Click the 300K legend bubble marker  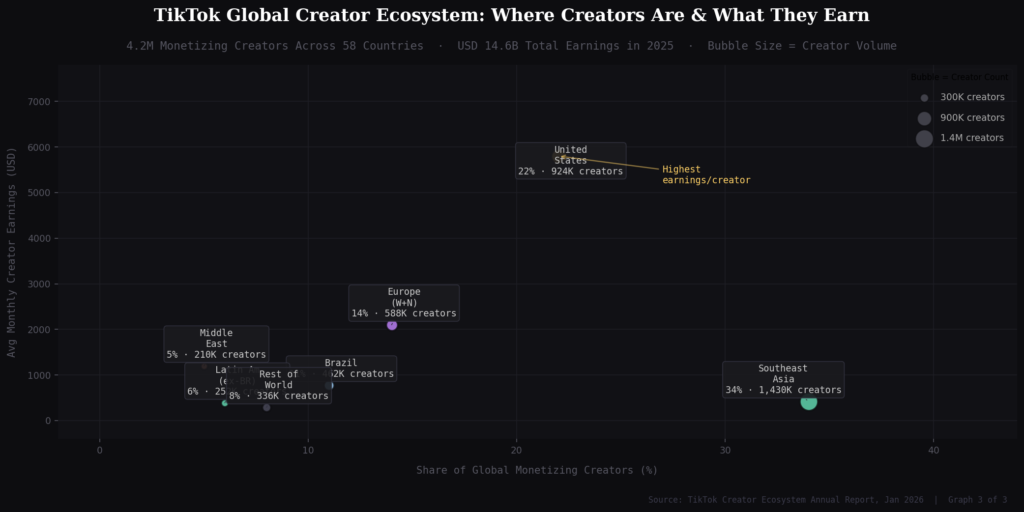point(924,98)
